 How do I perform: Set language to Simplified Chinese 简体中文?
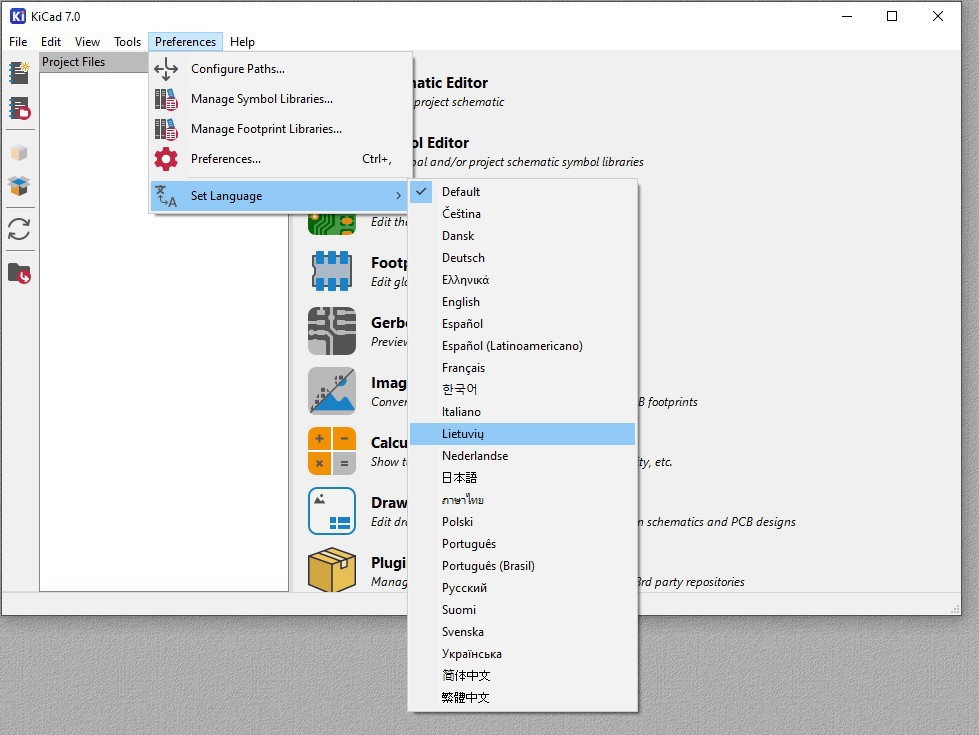pyautogui.click(x=523, y=676)
